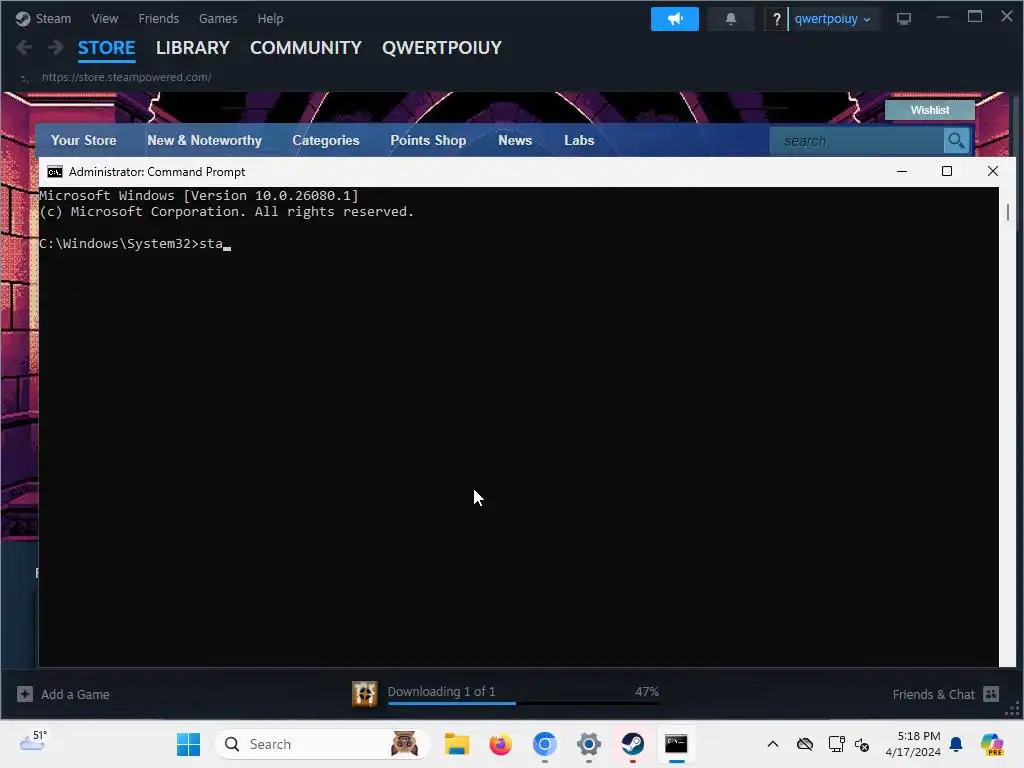Open the clock and date flyout
The width and height of the screenshot is (1024, 768).
coord(913,744)
